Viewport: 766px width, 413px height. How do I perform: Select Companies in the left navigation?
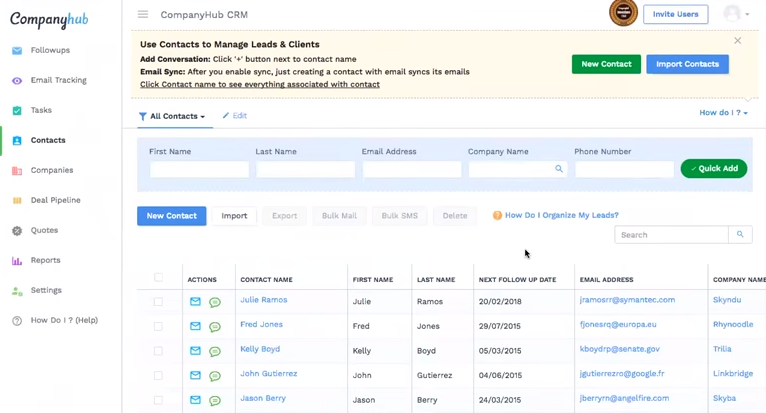[x=51, y=170]
